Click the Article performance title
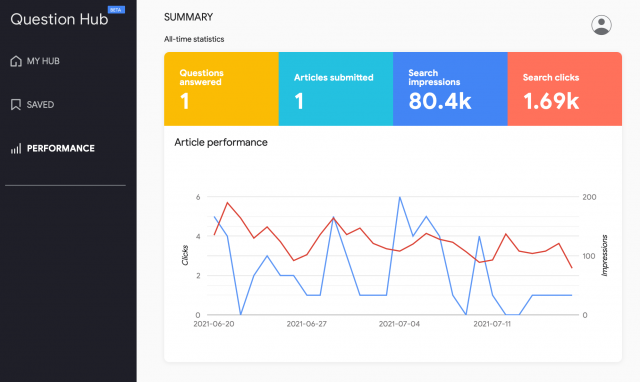This screenshot has width=640, height=382. [x=221, y=142]
